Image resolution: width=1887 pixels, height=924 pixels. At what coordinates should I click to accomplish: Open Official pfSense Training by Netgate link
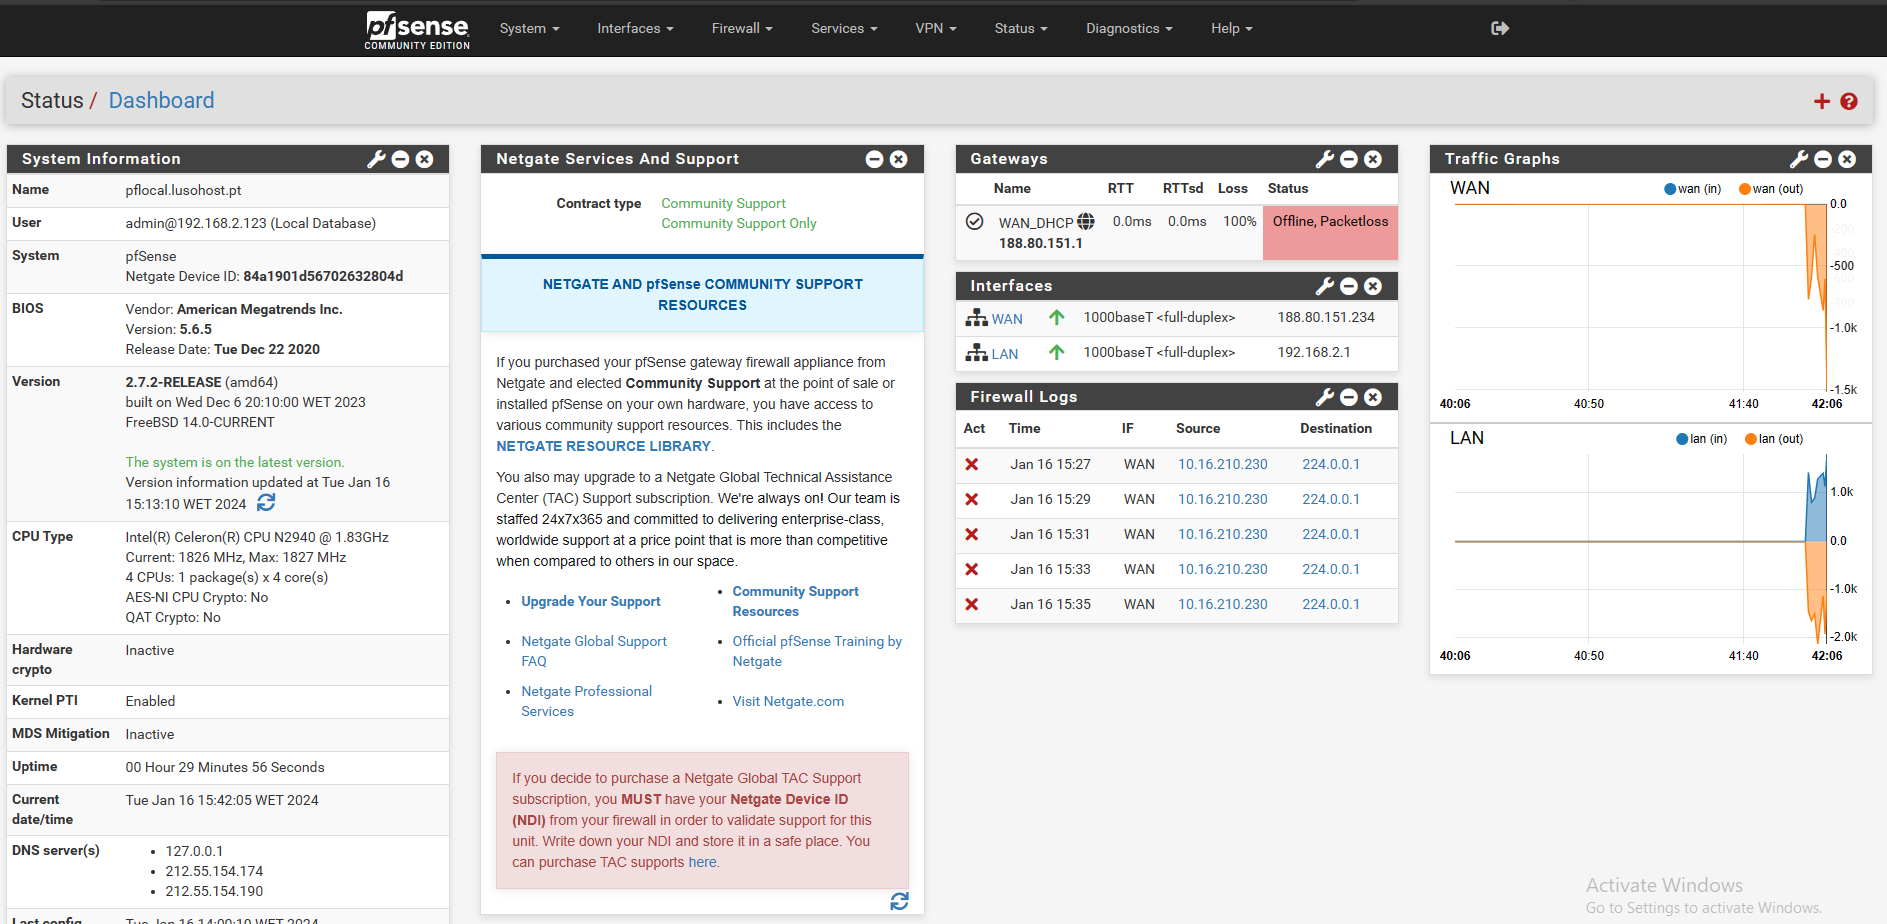click(817, 651)
